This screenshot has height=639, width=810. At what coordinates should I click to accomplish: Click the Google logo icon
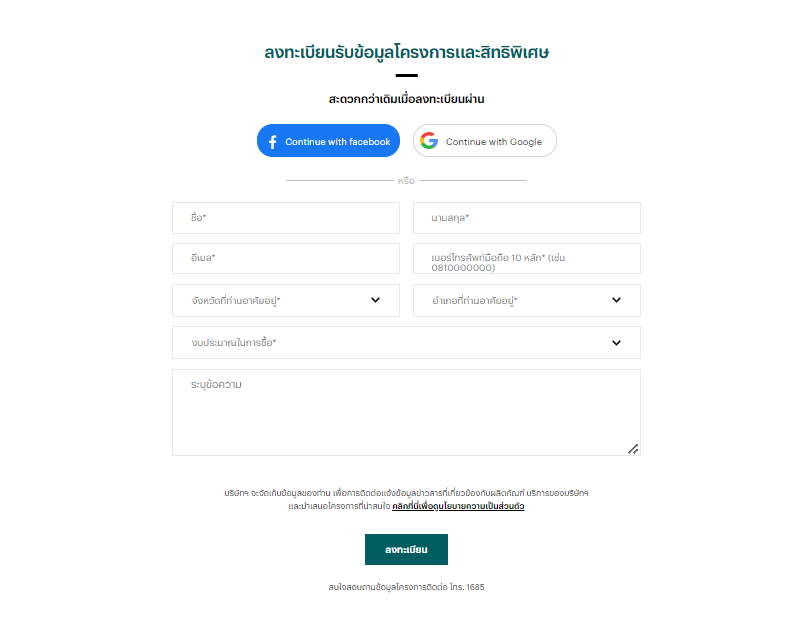pyautogui.click(x=429, y=141)
